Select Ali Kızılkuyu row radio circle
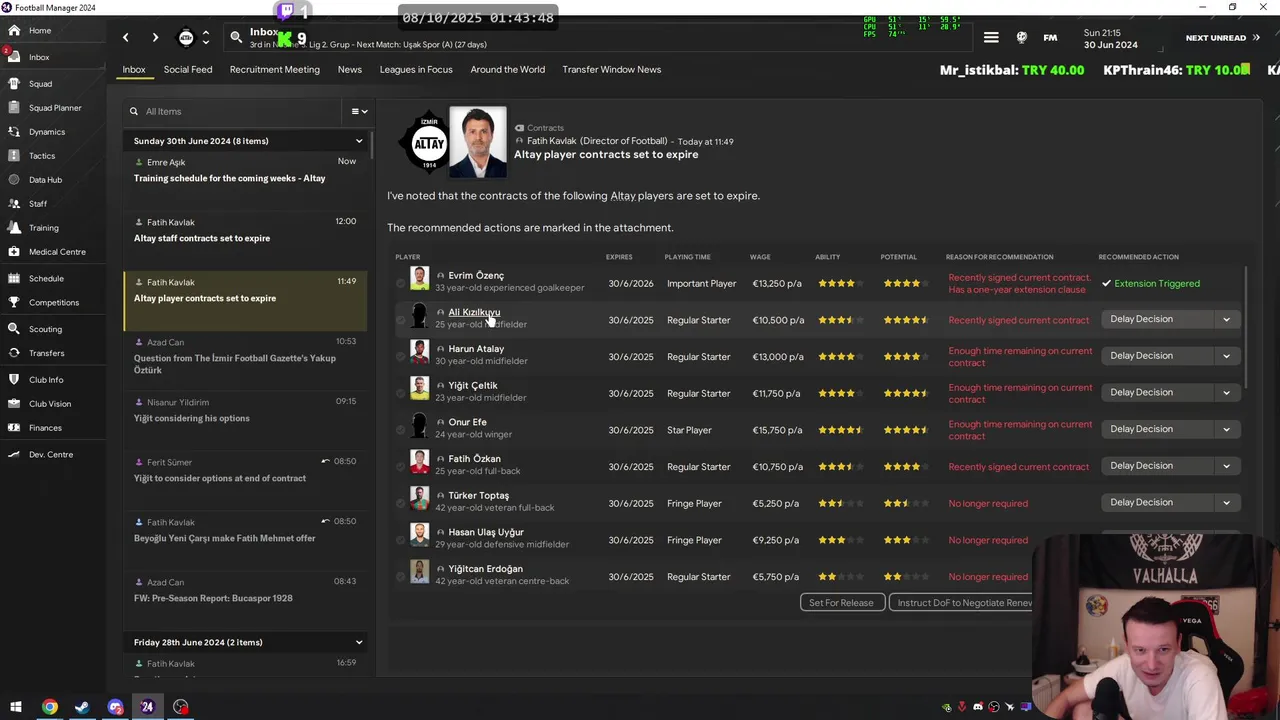1280x720 pixels. (x=401, y=320)
